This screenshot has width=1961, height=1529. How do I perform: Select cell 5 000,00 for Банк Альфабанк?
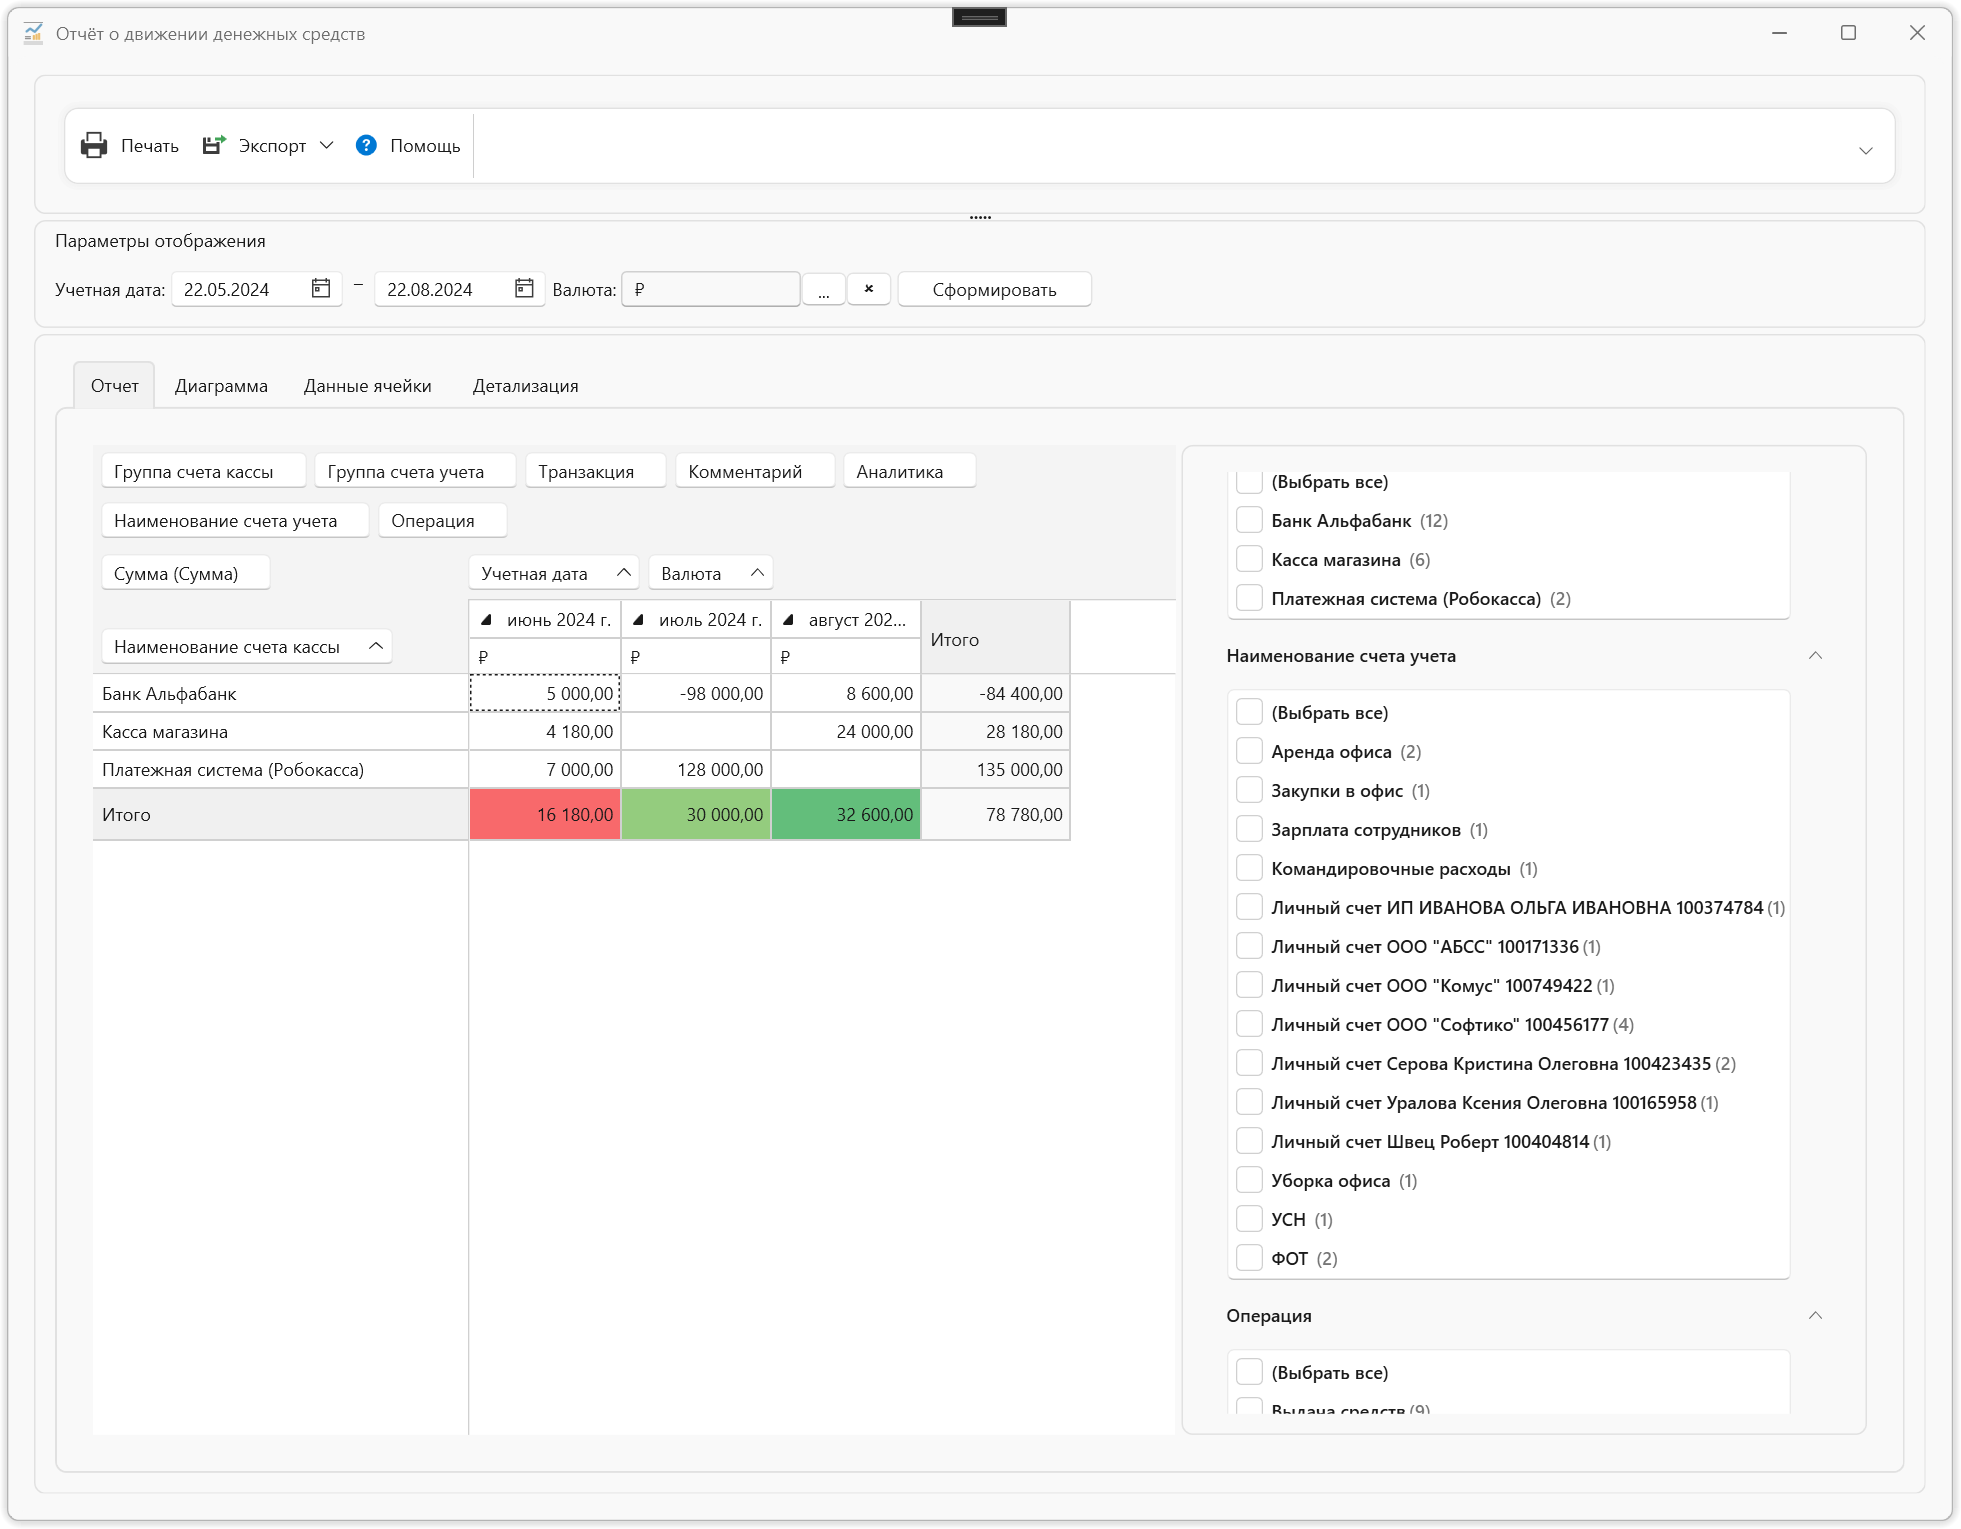click(545, 693)
